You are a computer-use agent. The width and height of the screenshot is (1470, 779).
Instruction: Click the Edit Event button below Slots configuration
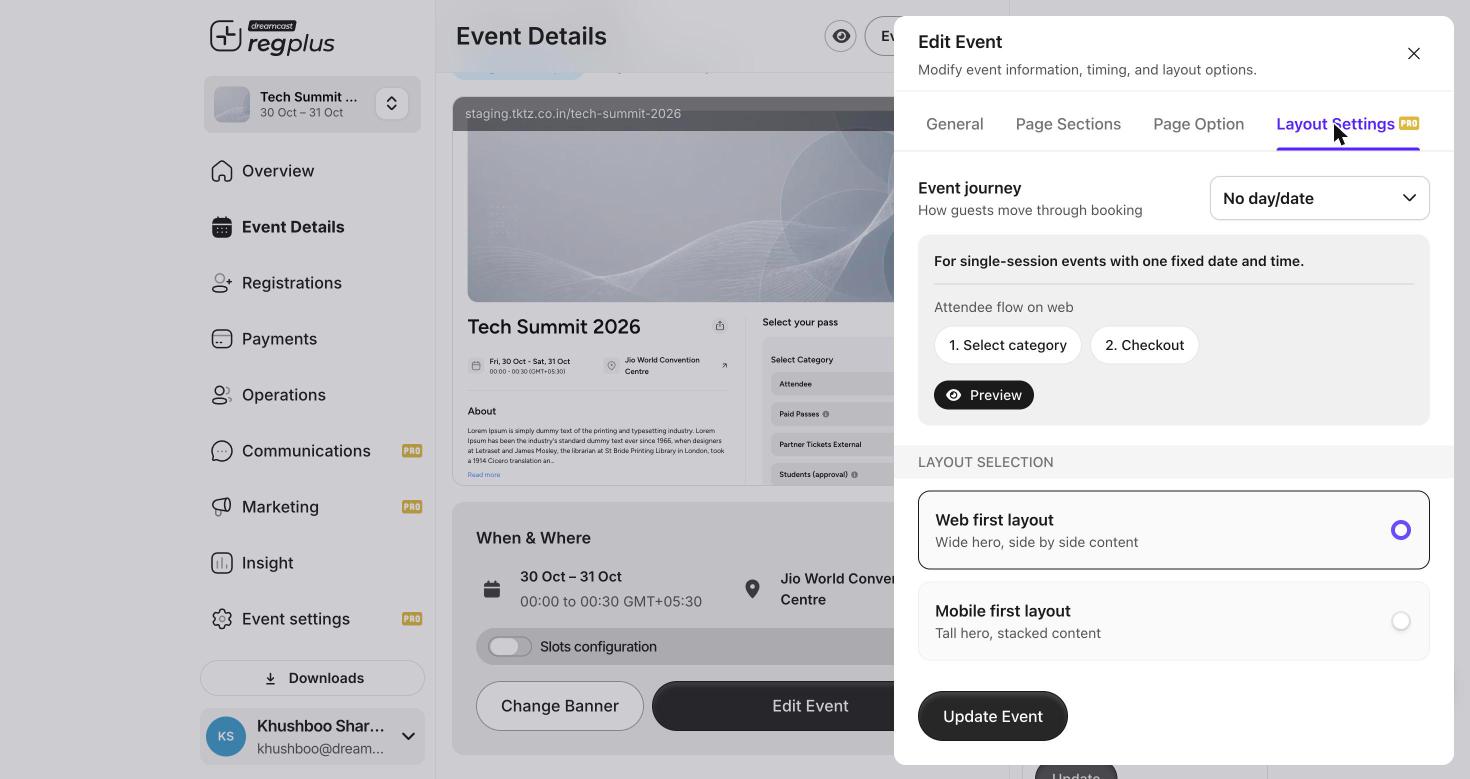tap(773, 706)
